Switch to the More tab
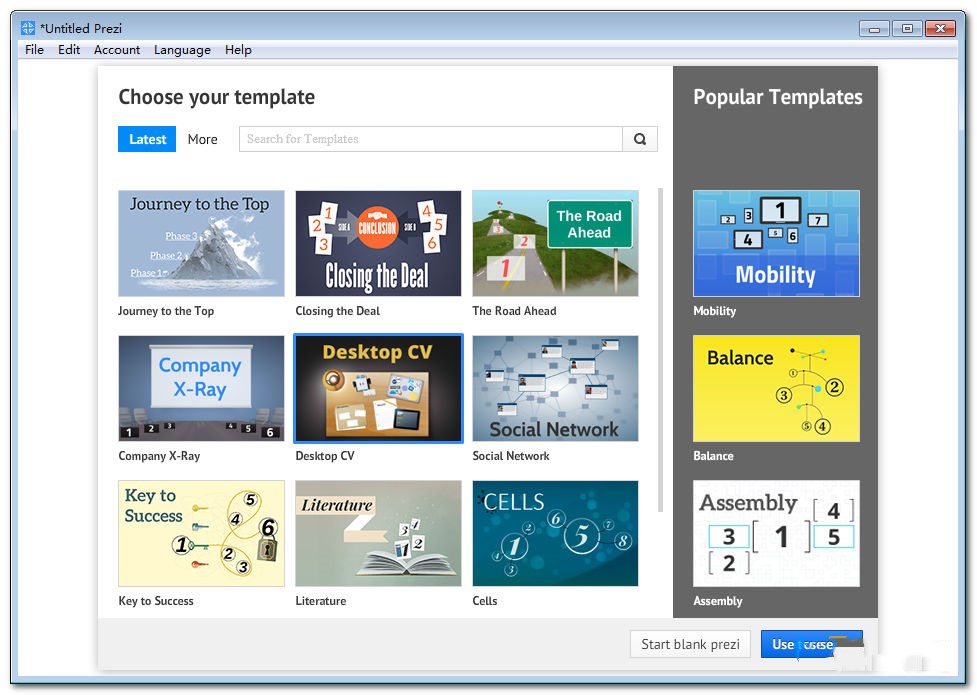This screenshot has width=977, height=695. [x=203, y=139]
